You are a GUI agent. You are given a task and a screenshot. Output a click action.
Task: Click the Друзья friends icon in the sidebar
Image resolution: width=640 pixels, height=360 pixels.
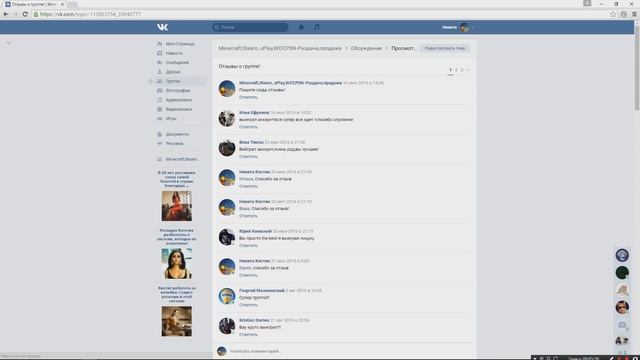point(160,72)
